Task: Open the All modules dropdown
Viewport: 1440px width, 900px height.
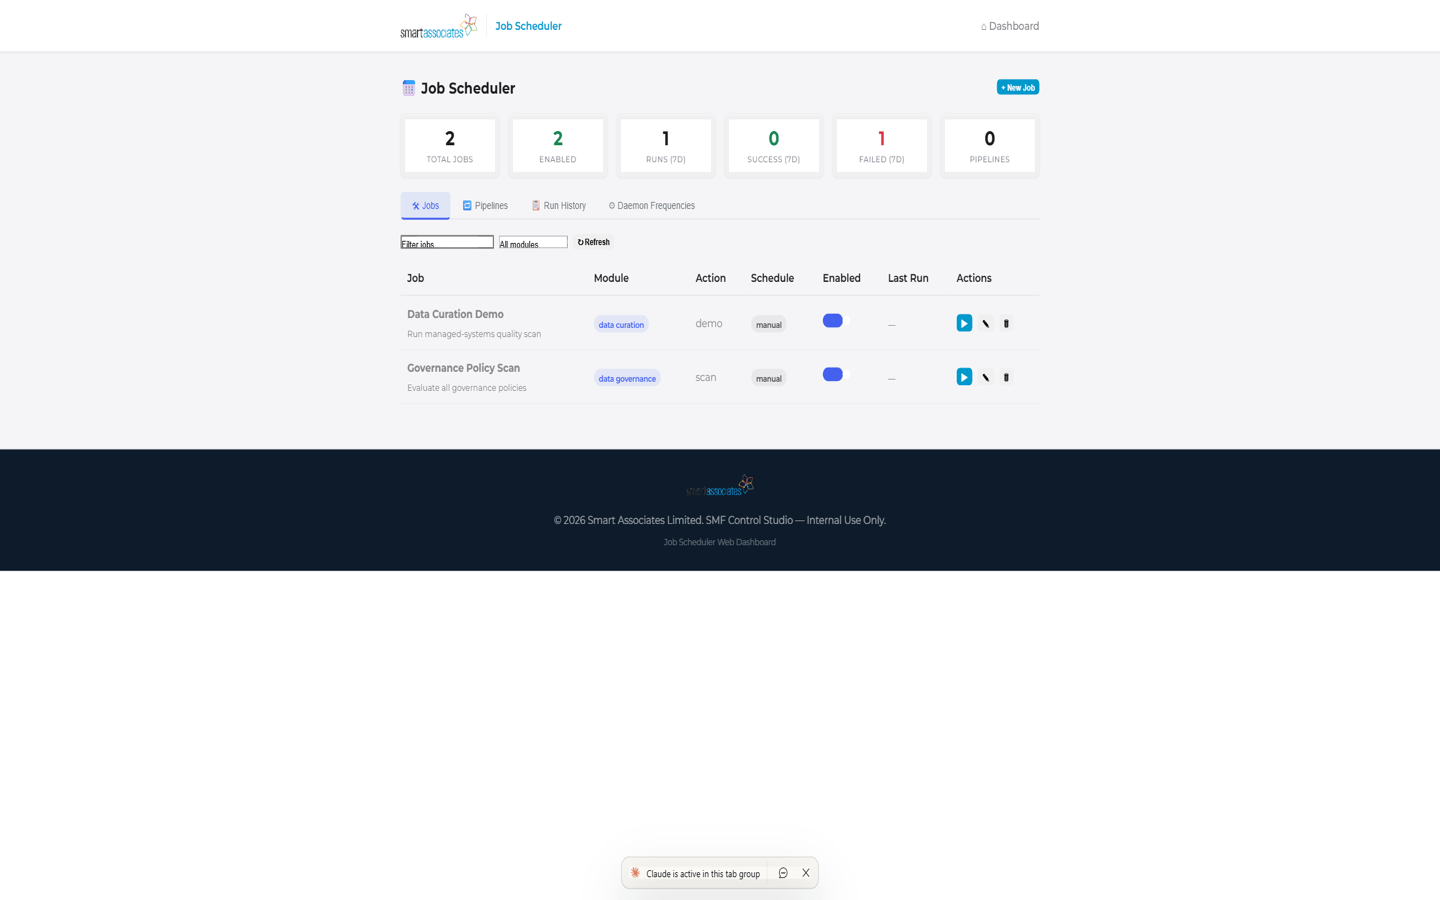Action: click(x=533, y=243)
